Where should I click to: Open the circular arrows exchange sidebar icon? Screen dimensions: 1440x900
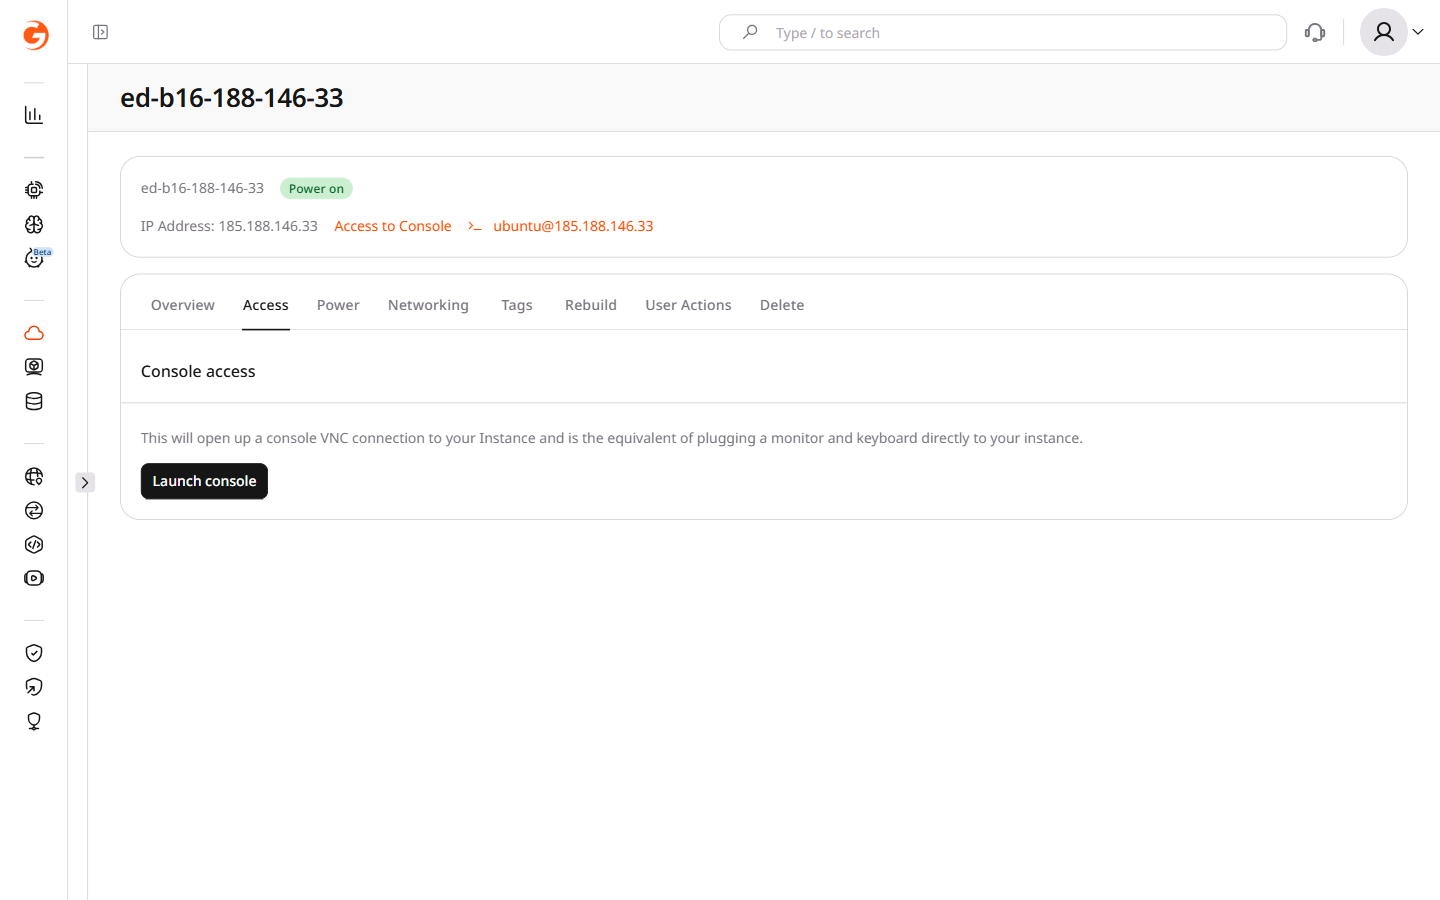click(x=34, y=510)
